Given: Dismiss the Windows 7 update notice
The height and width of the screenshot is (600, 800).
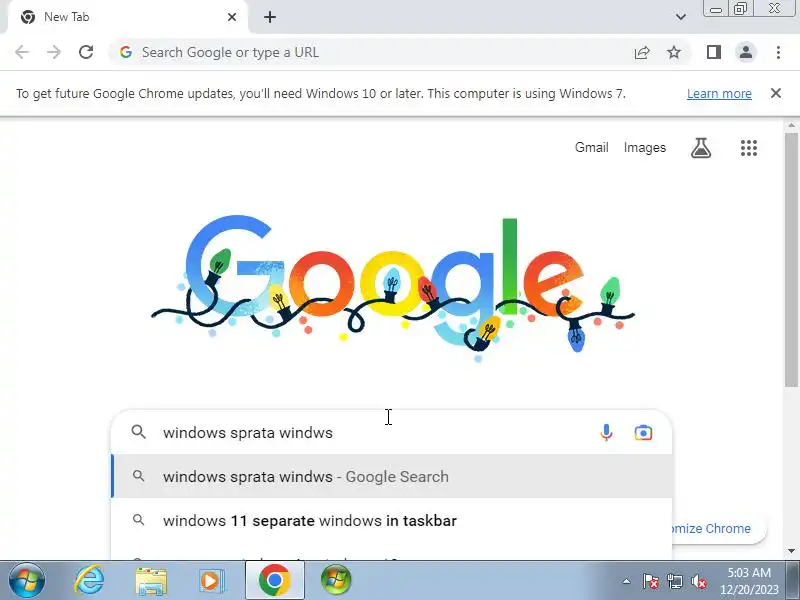Looking at the screenshot, I should point(776,93).
